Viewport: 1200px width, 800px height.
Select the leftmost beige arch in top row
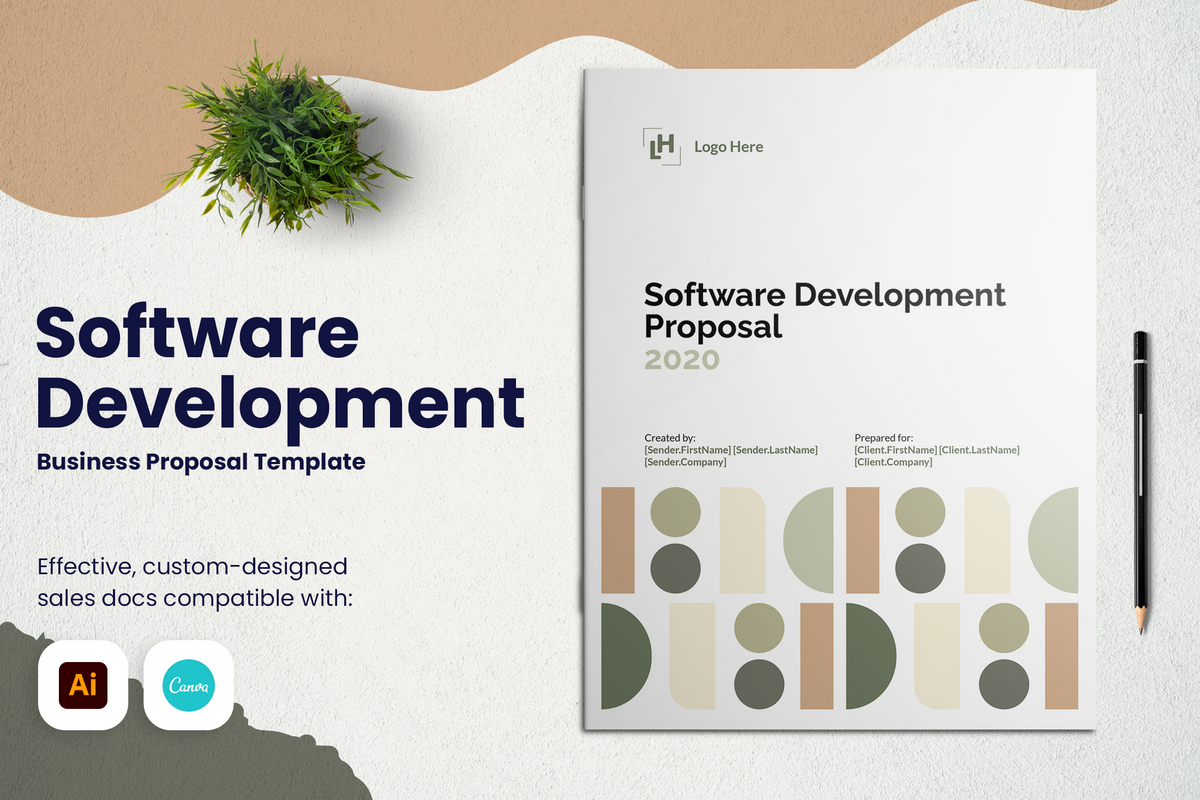click(x=742, y=540)
